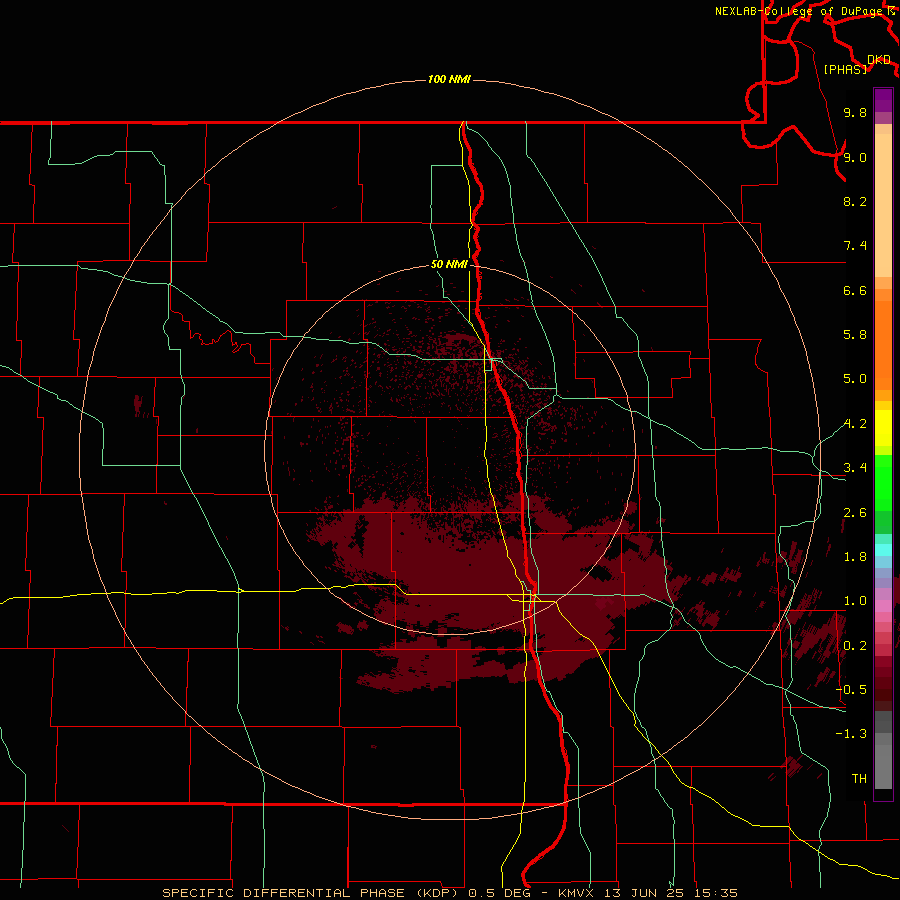The image size is (900, 900).
Task: Click the 1.8 scale value
Action: [855, 557]
